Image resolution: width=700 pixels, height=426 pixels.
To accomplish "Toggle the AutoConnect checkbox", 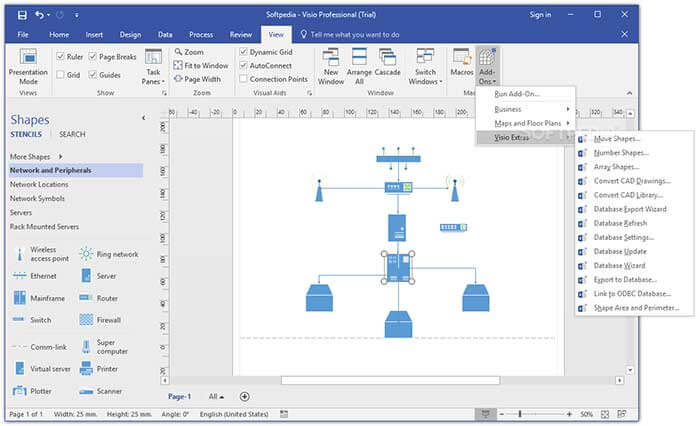I will click(x=243, y=65).
